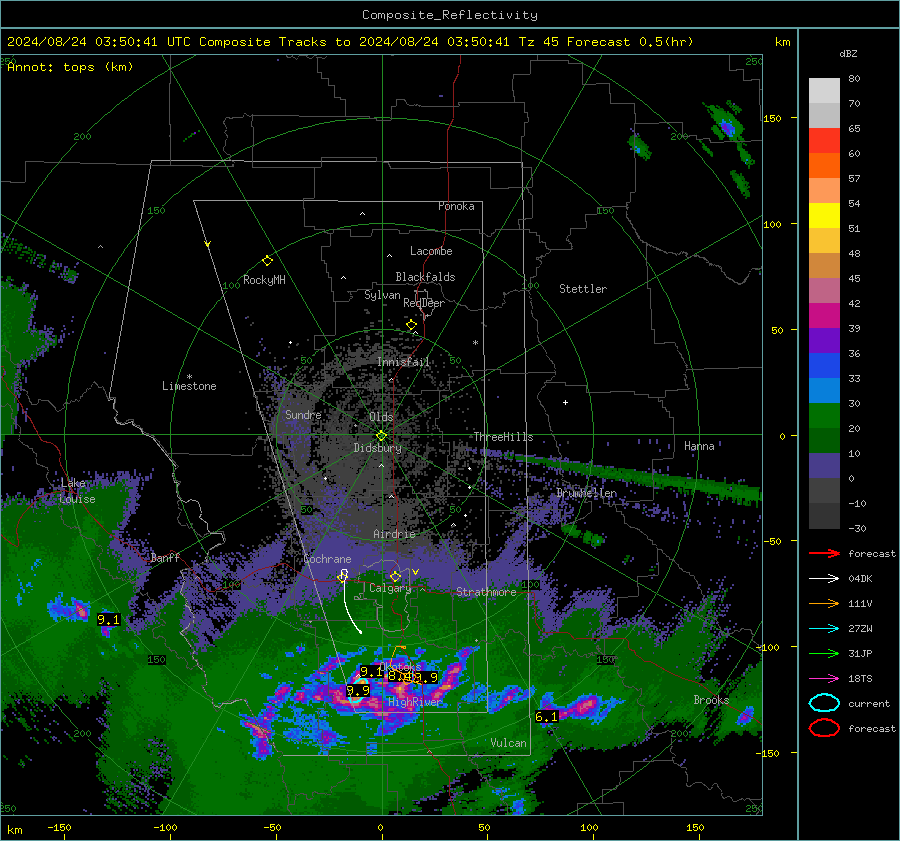Click the green 31JP track arrow
The height and width of the screenshot is (841, 900).
824,653
